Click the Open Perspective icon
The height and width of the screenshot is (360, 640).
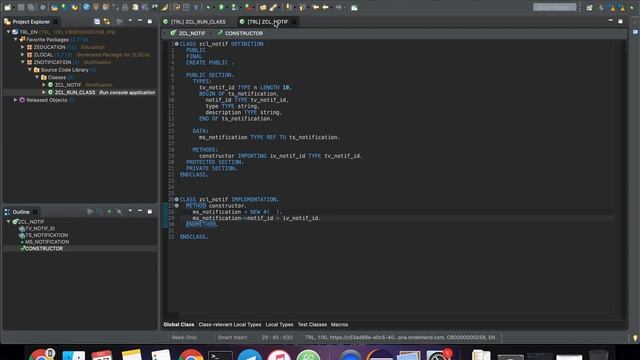(589, 7)
